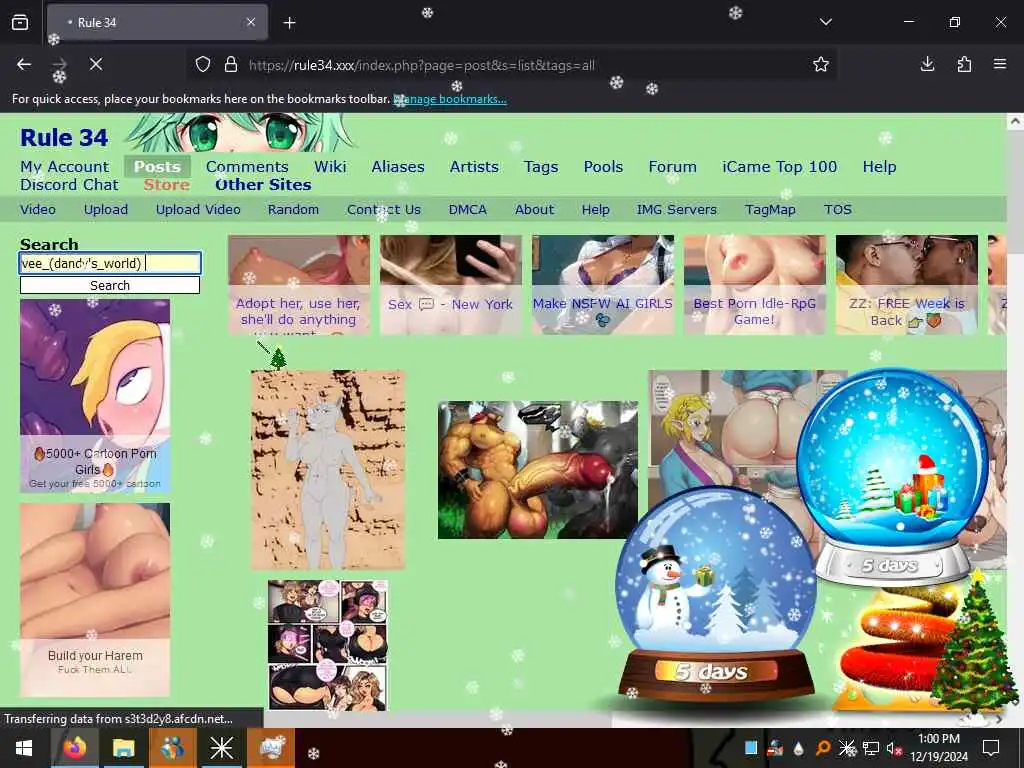Open the TagMap page

pyautogui.click(x=770, y=210)
